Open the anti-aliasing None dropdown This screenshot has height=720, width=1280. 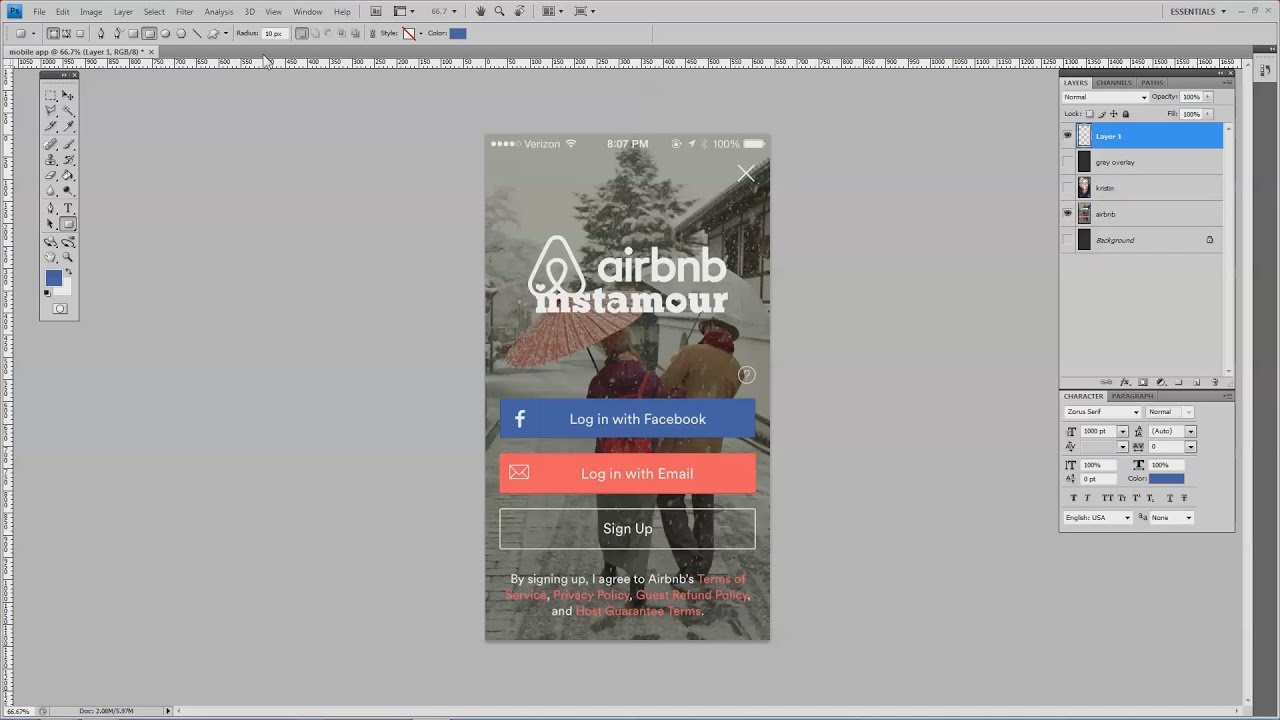(1171, 517)
